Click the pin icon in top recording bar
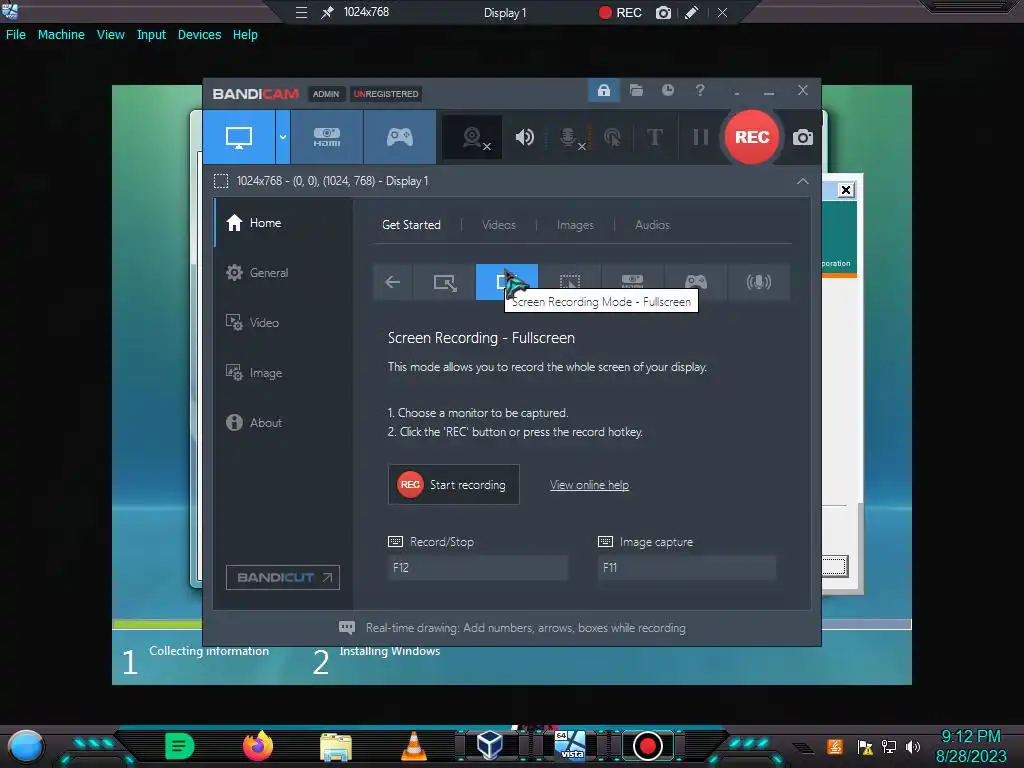Viewport: 1024px width, 768px height. 327,12
